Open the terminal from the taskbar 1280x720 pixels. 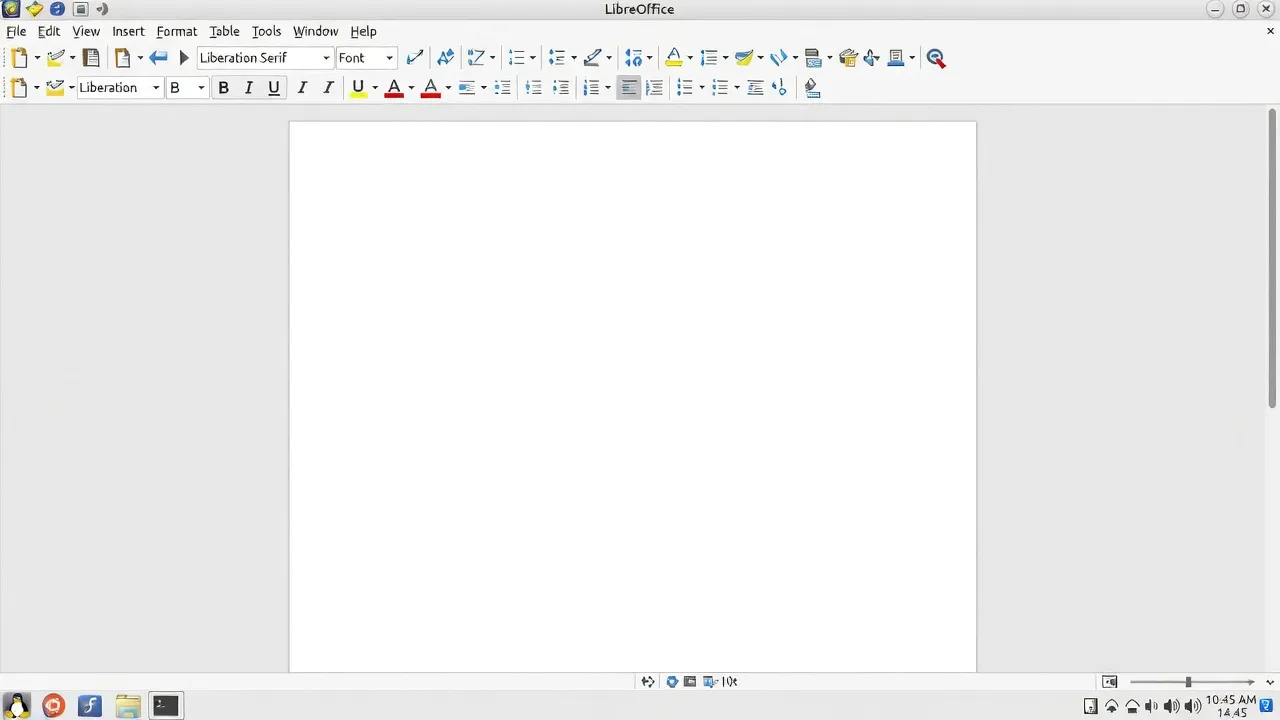[165, 706]
